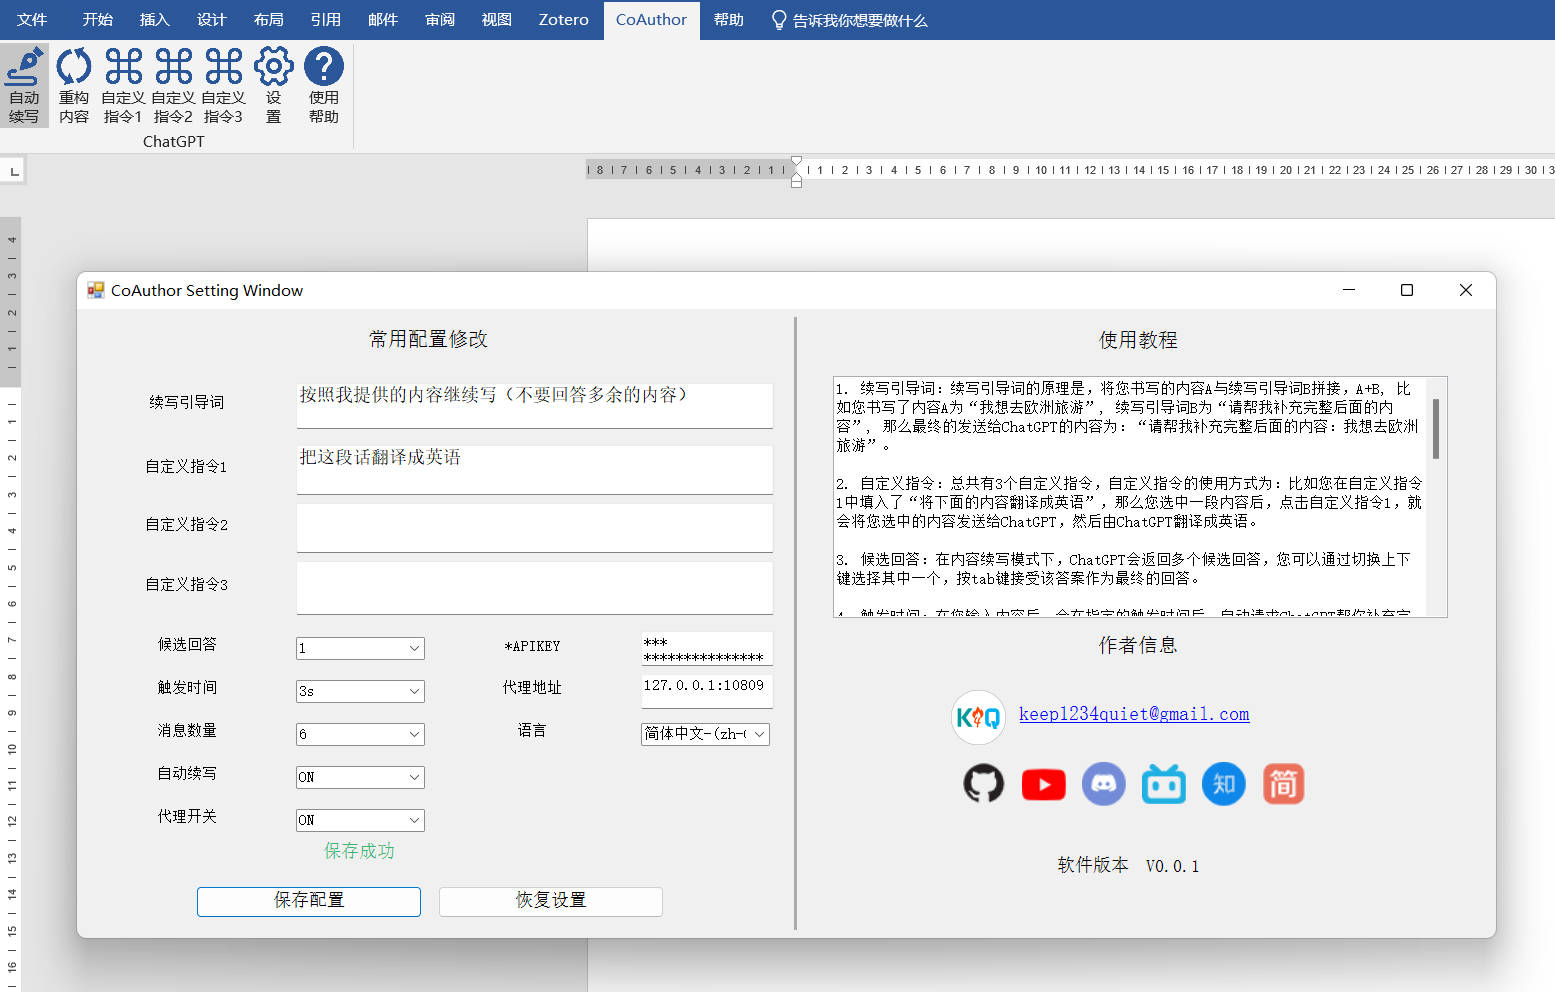Click the 续写引导词 text field
Screen dimensions: 1555x992
(x=535, y=405)
